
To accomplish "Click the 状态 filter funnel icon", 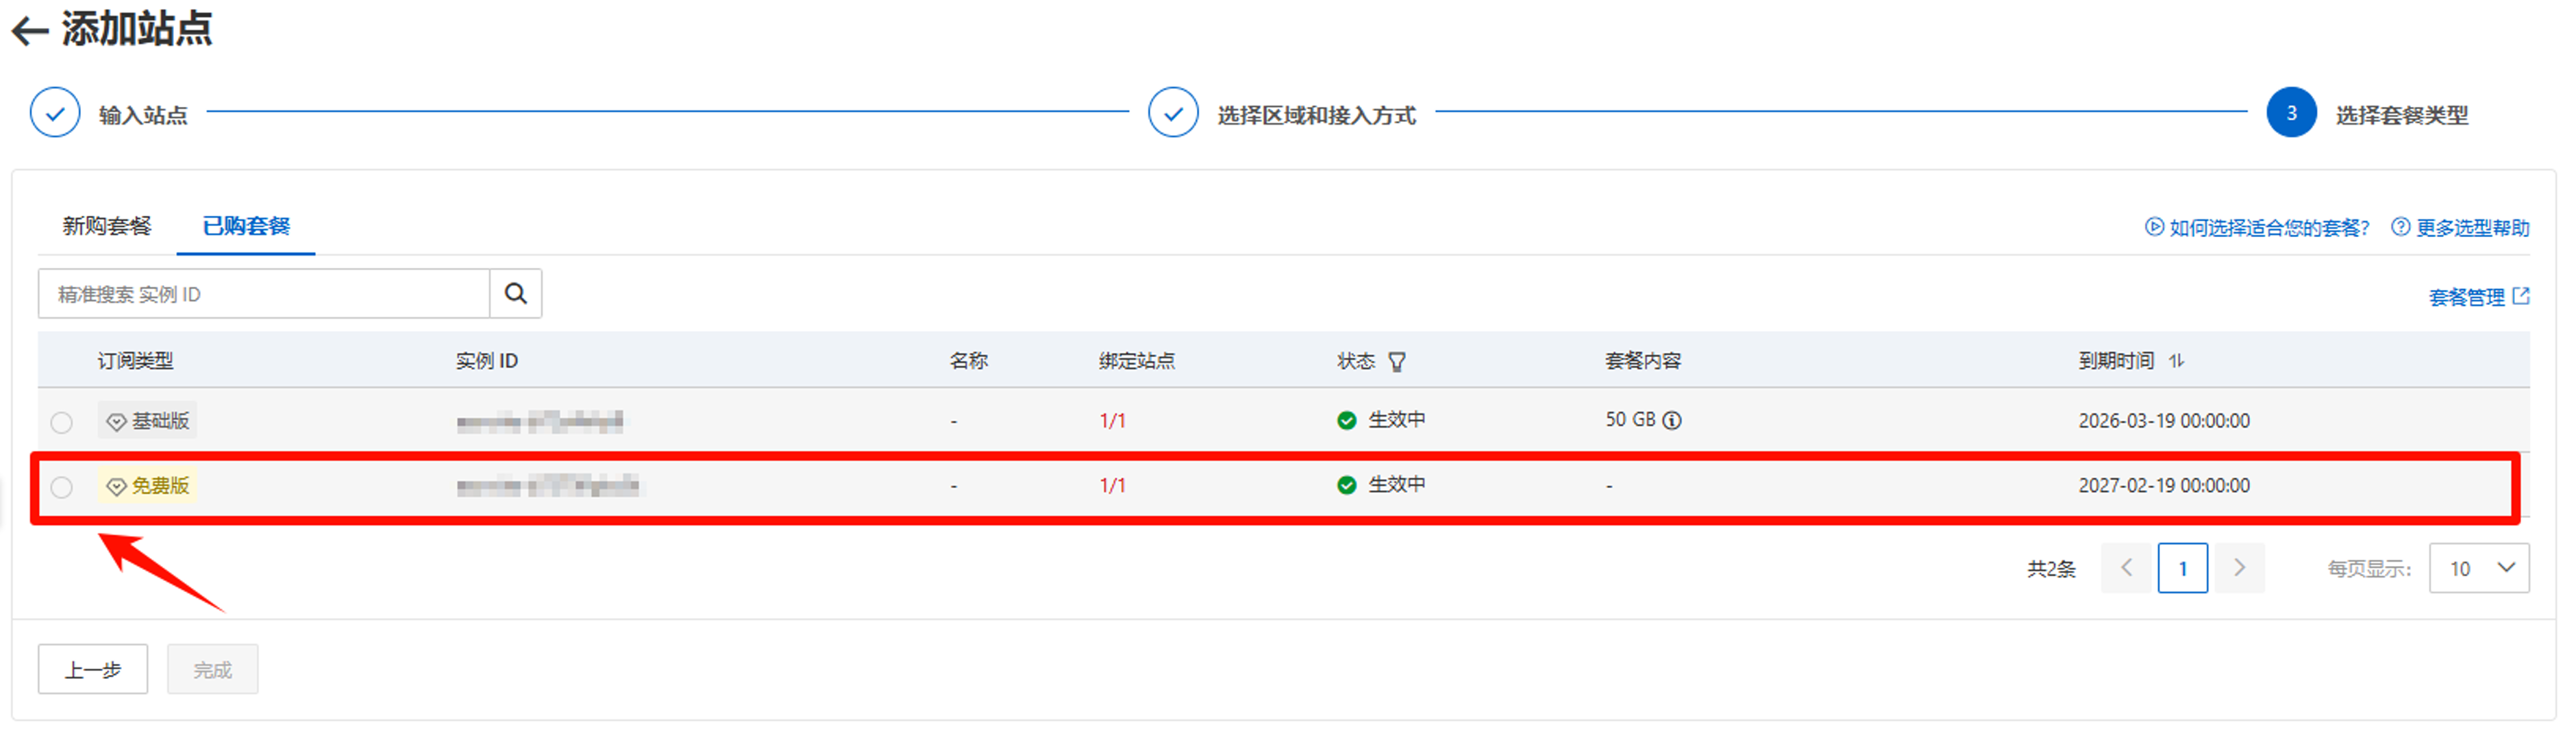I will [1397, 362].
